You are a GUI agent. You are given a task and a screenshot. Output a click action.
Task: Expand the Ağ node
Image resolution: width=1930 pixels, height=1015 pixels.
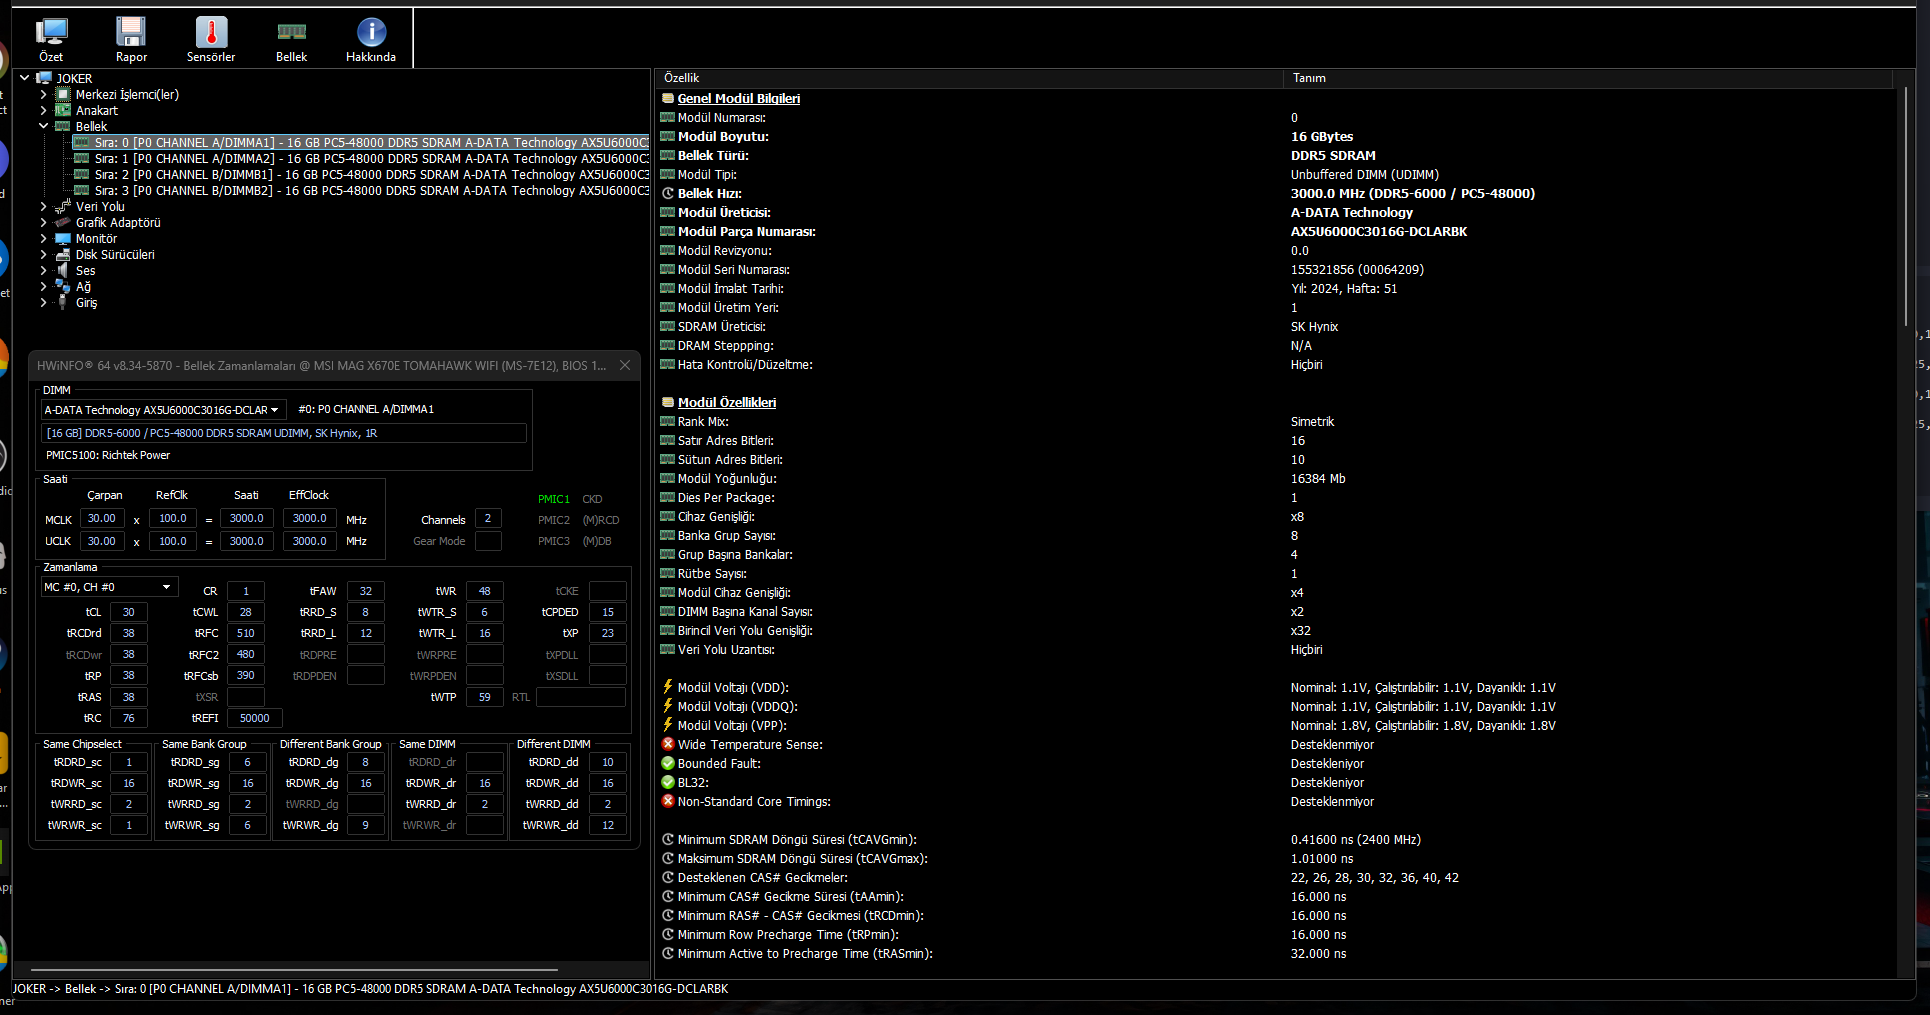44,286
